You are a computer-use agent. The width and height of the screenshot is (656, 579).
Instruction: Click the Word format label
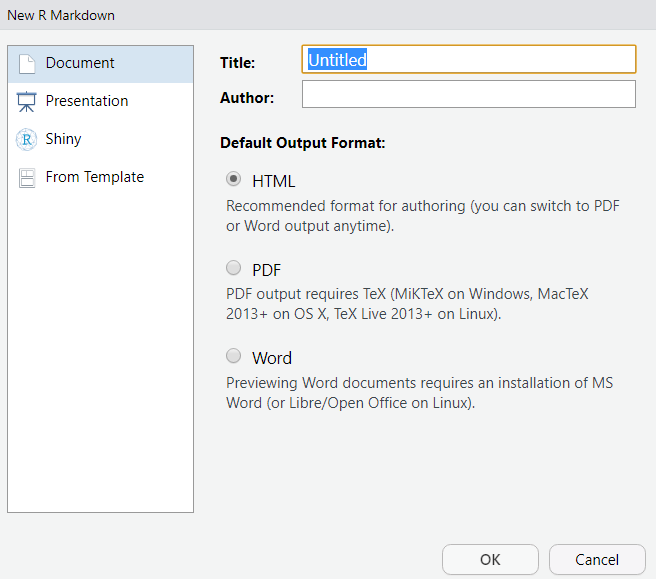tap(272, 359)
